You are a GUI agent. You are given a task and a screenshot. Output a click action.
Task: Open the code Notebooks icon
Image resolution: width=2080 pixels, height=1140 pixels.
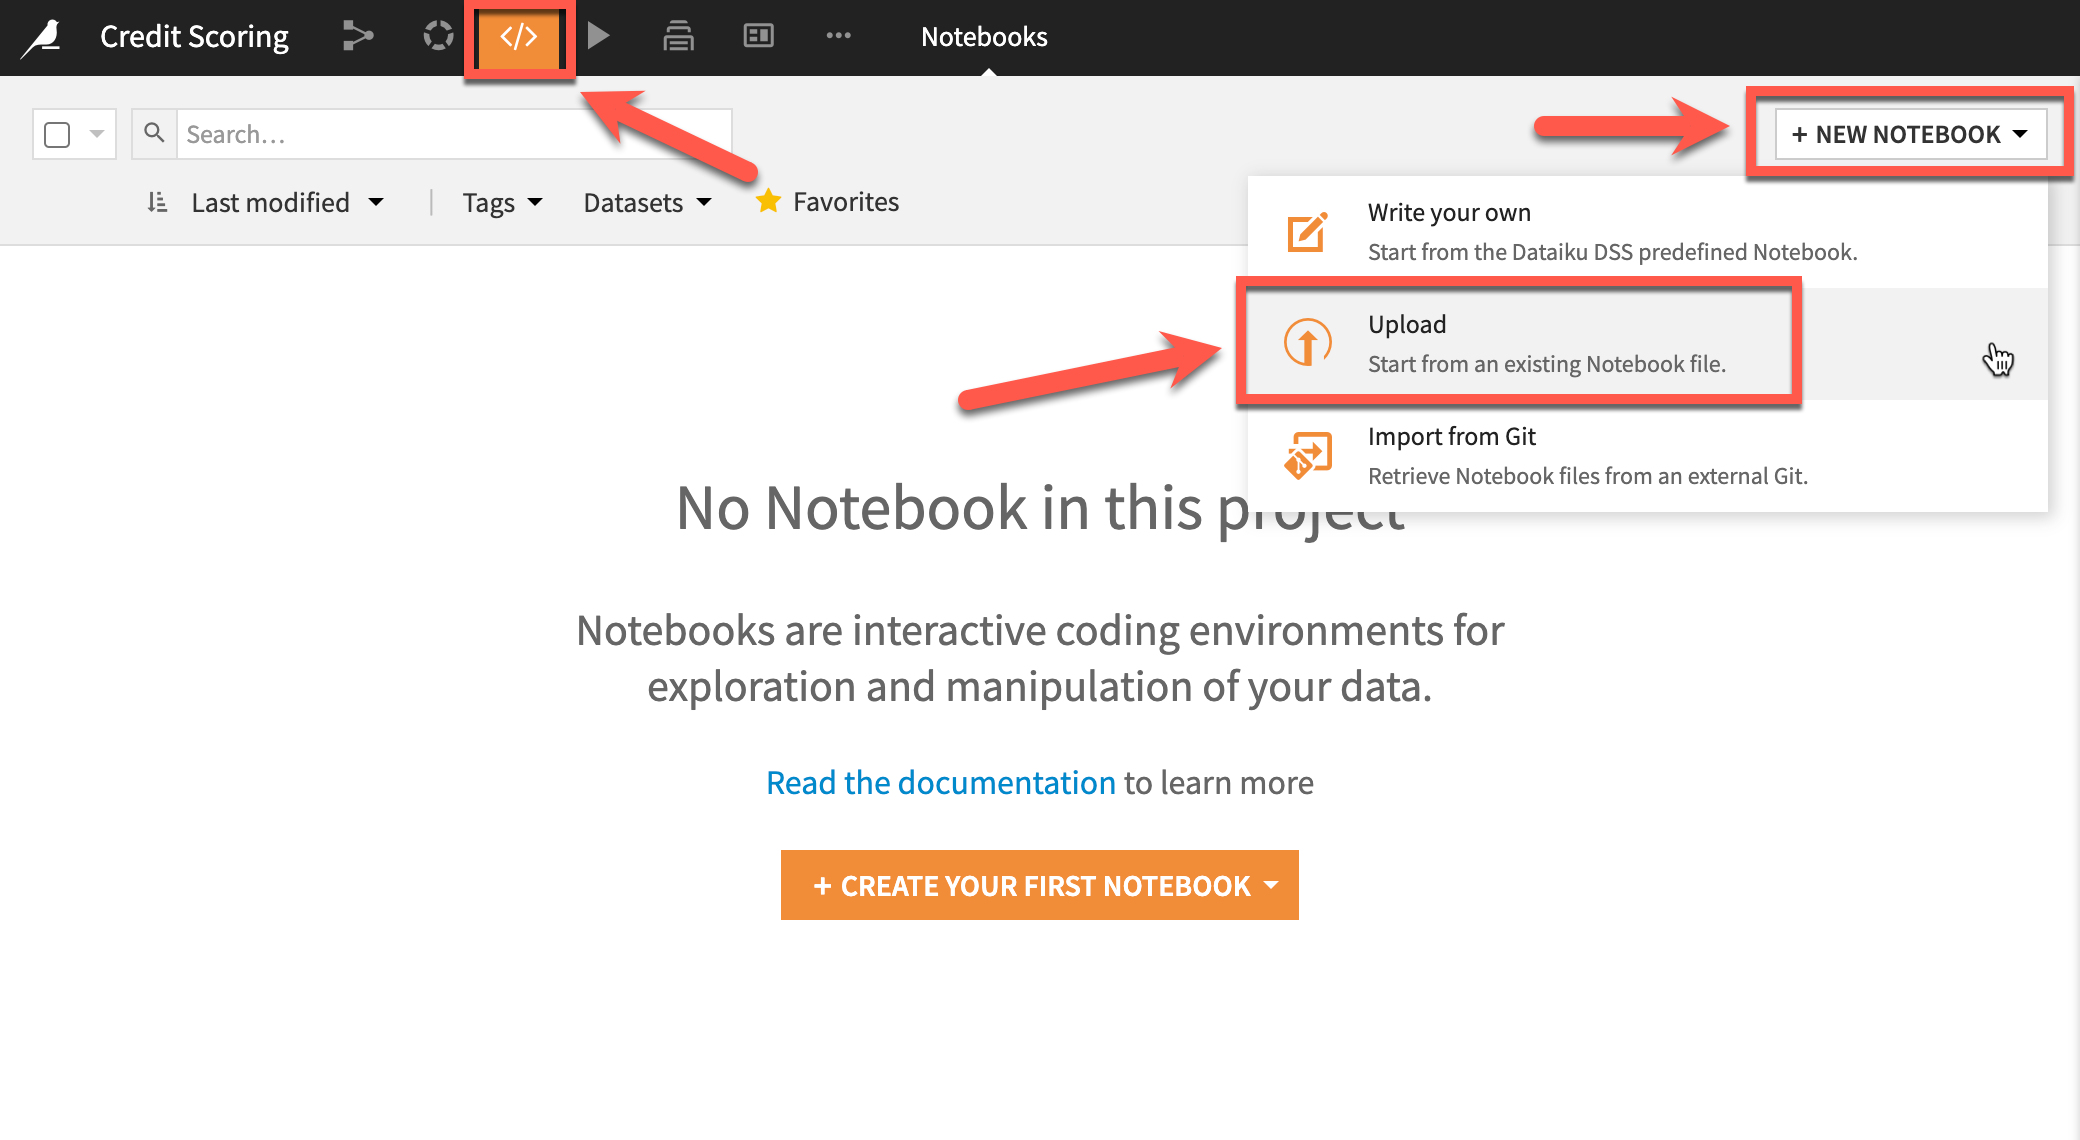519,37
